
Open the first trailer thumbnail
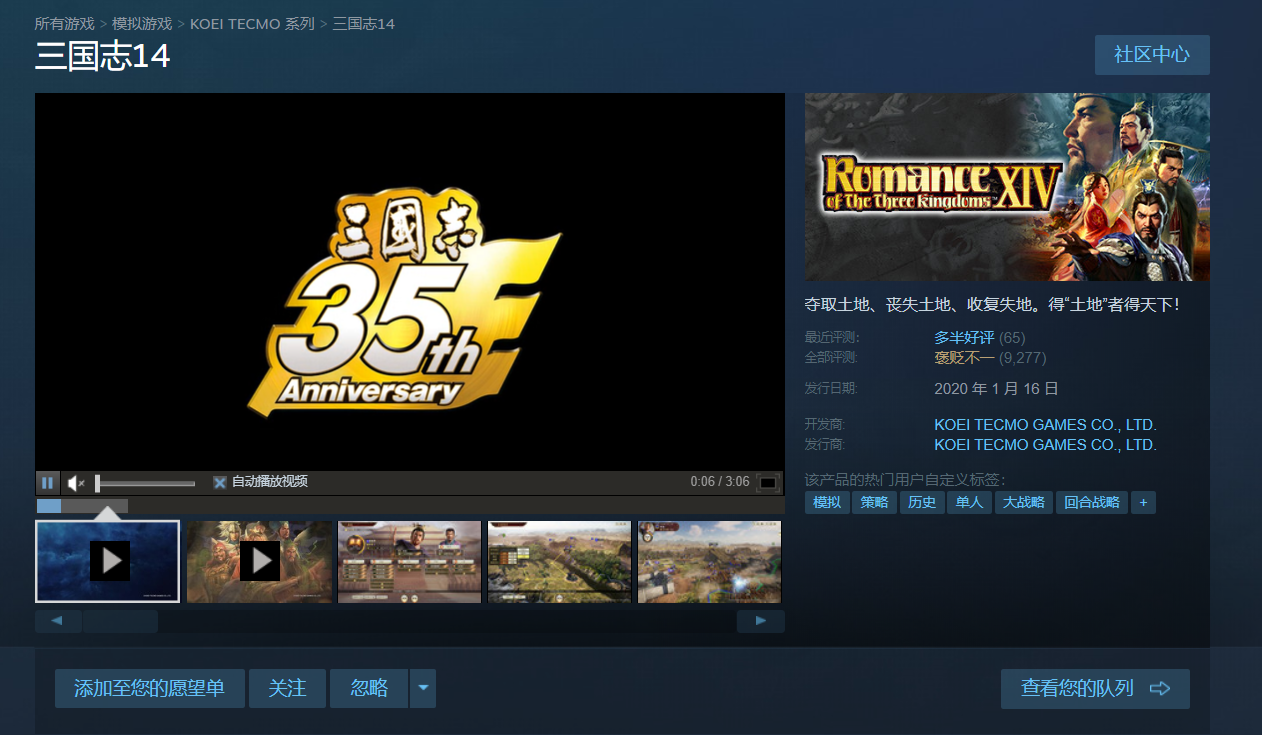pos(107,561)
